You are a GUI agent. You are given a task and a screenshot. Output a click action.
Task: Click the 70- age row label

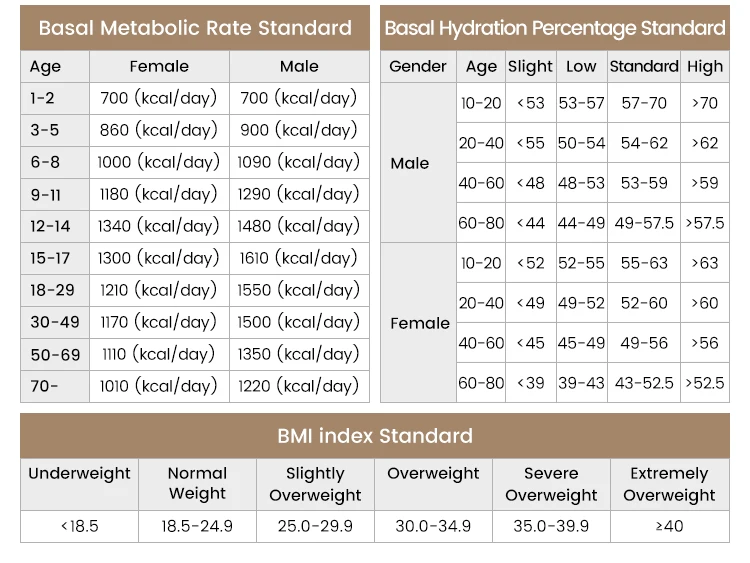[x=44, y=386]
